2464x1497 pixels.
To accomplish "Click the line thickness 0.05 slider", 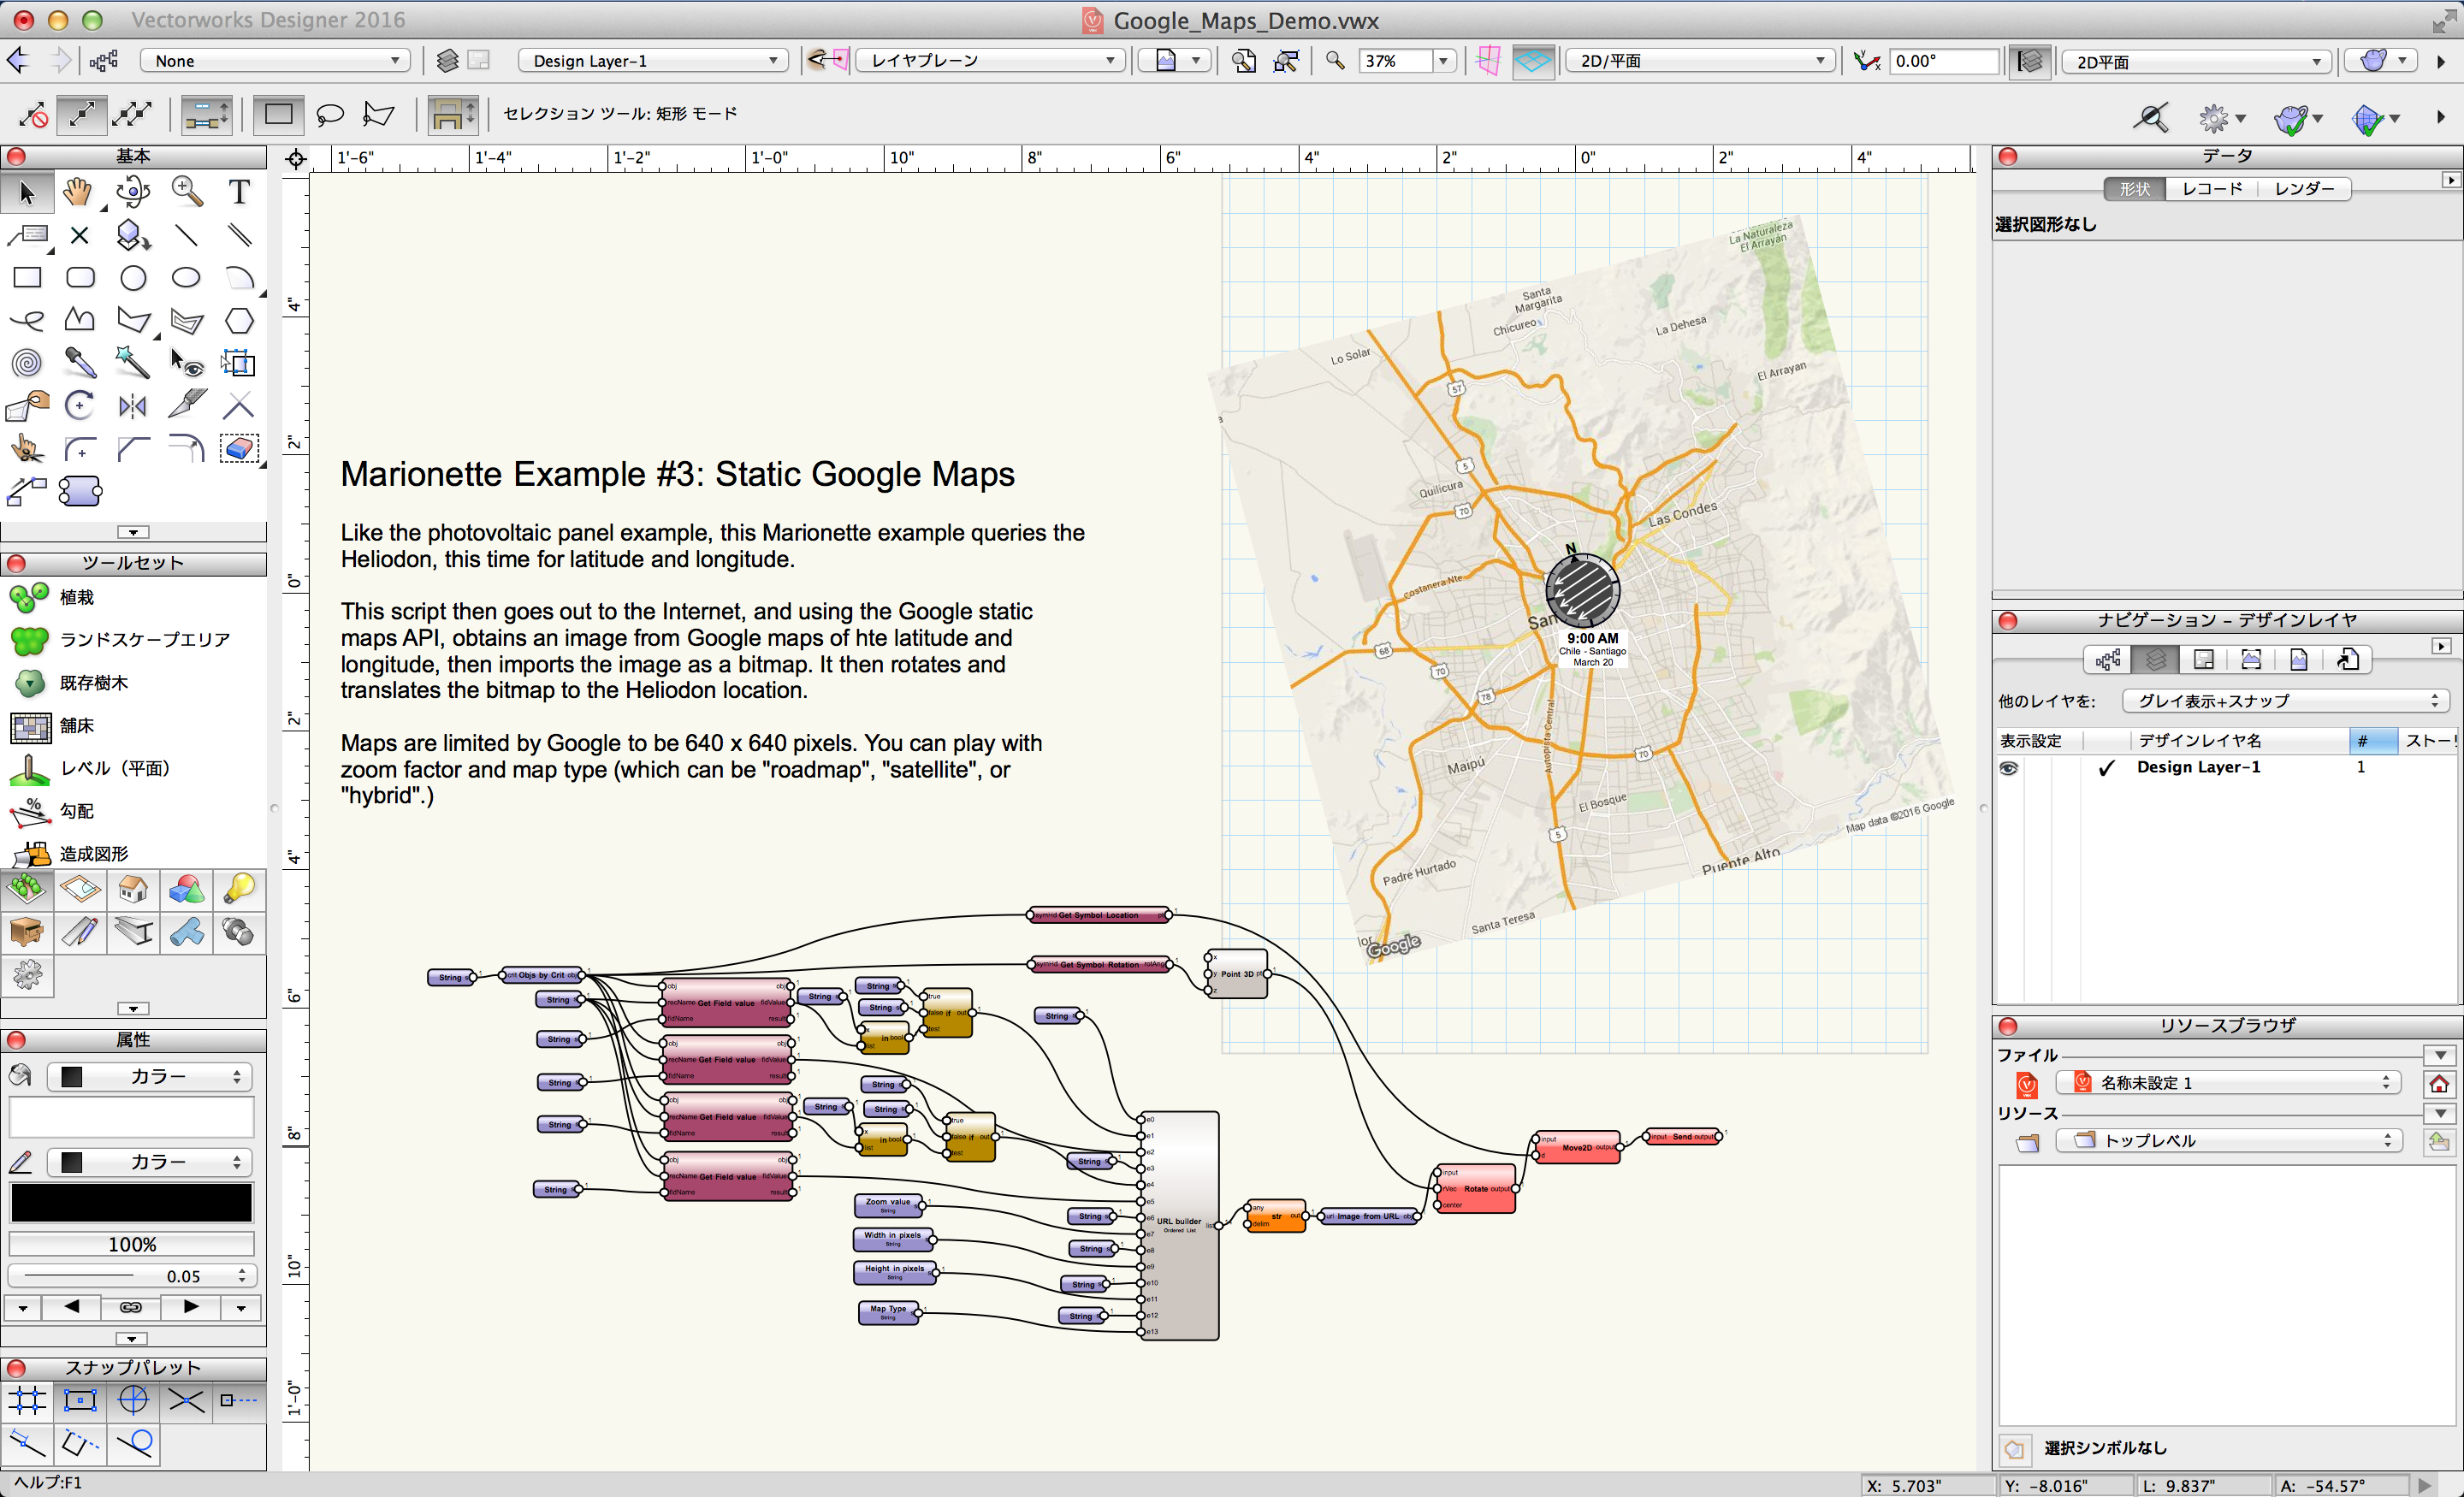I will coord(131,1276).
